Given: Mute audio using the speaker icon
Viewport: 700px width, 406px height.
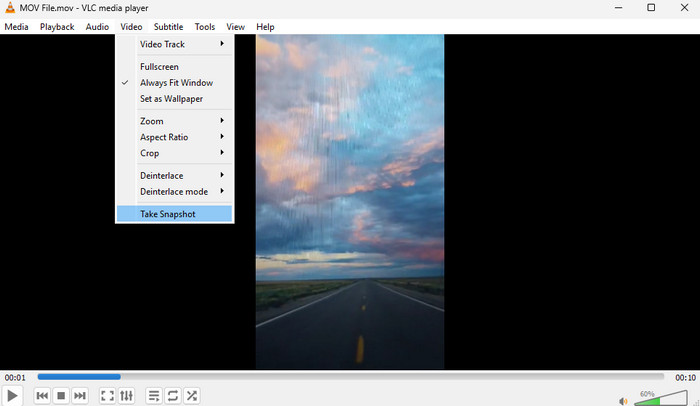Looking at the screenshot, I should click(x=623, y=400).
